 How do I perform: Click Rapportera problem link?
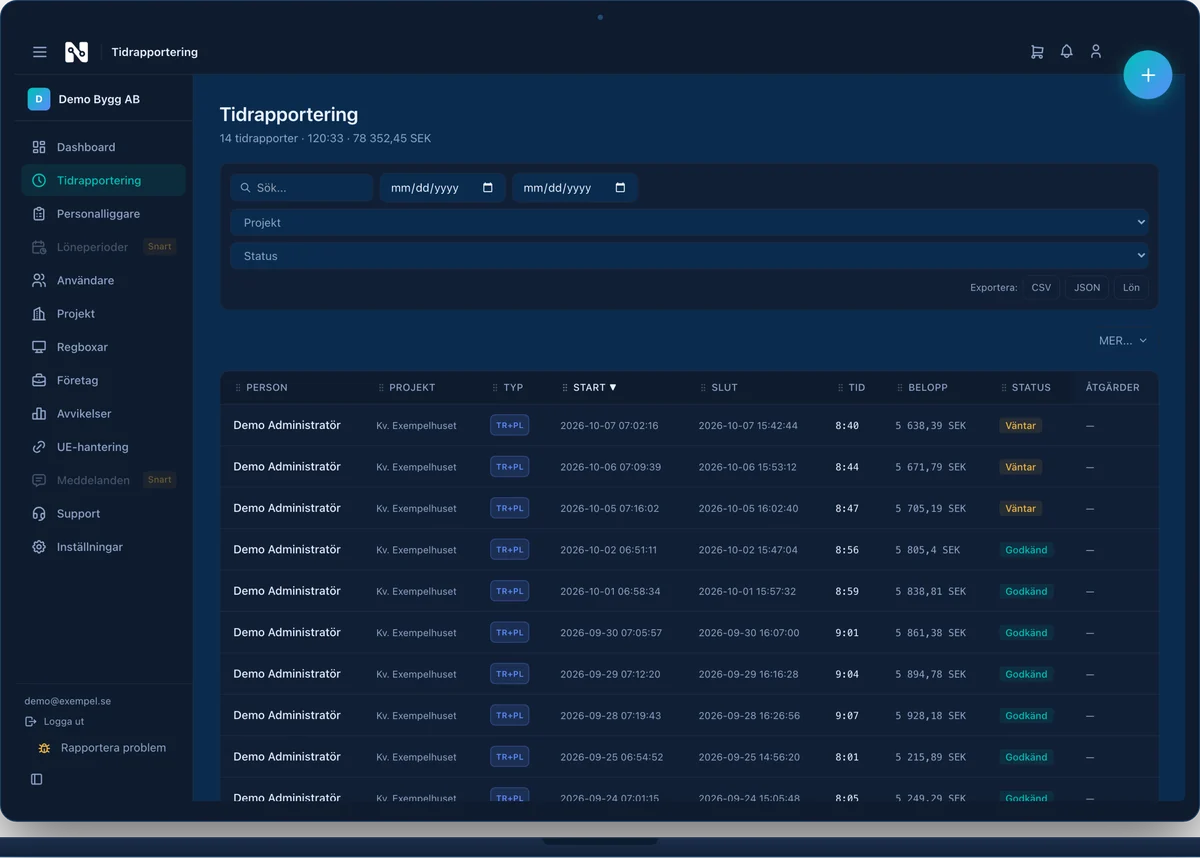(x=102, y=748)
